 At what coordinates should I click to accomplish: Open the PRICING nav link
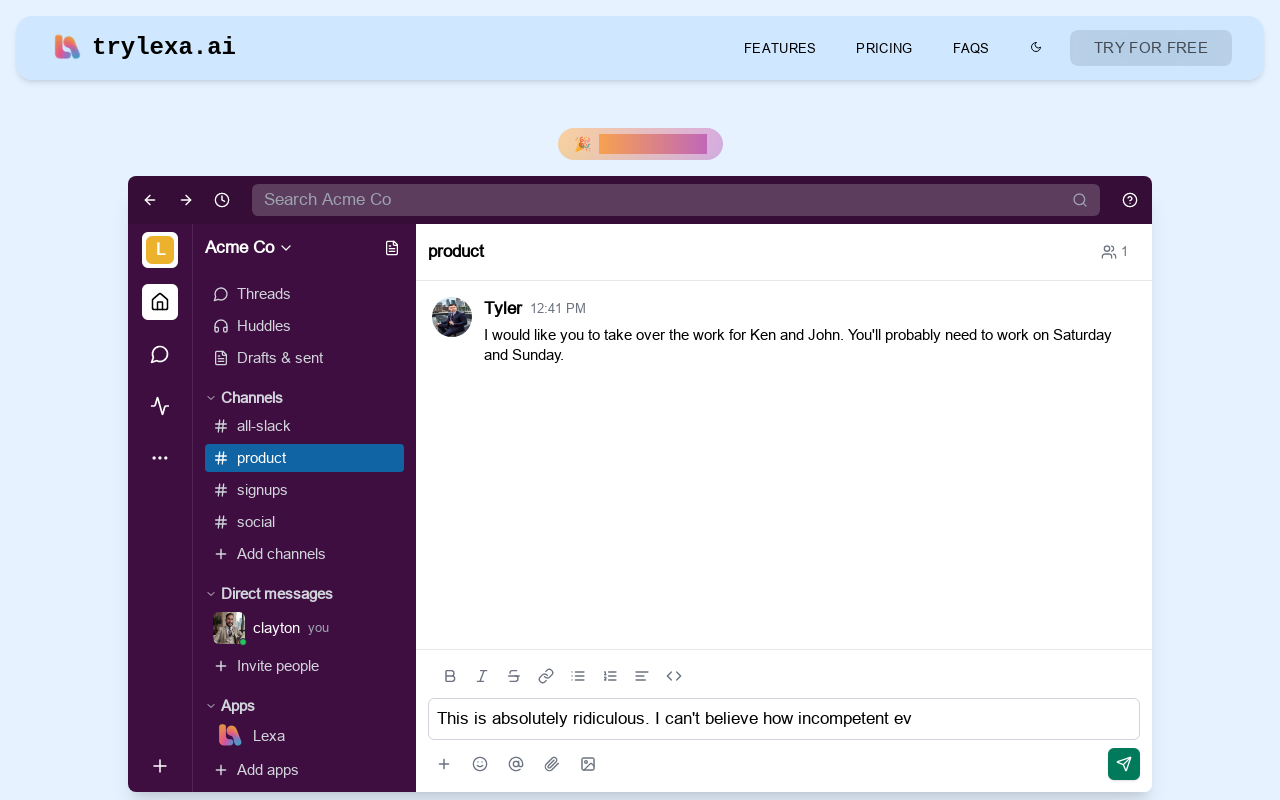[884, 48]
